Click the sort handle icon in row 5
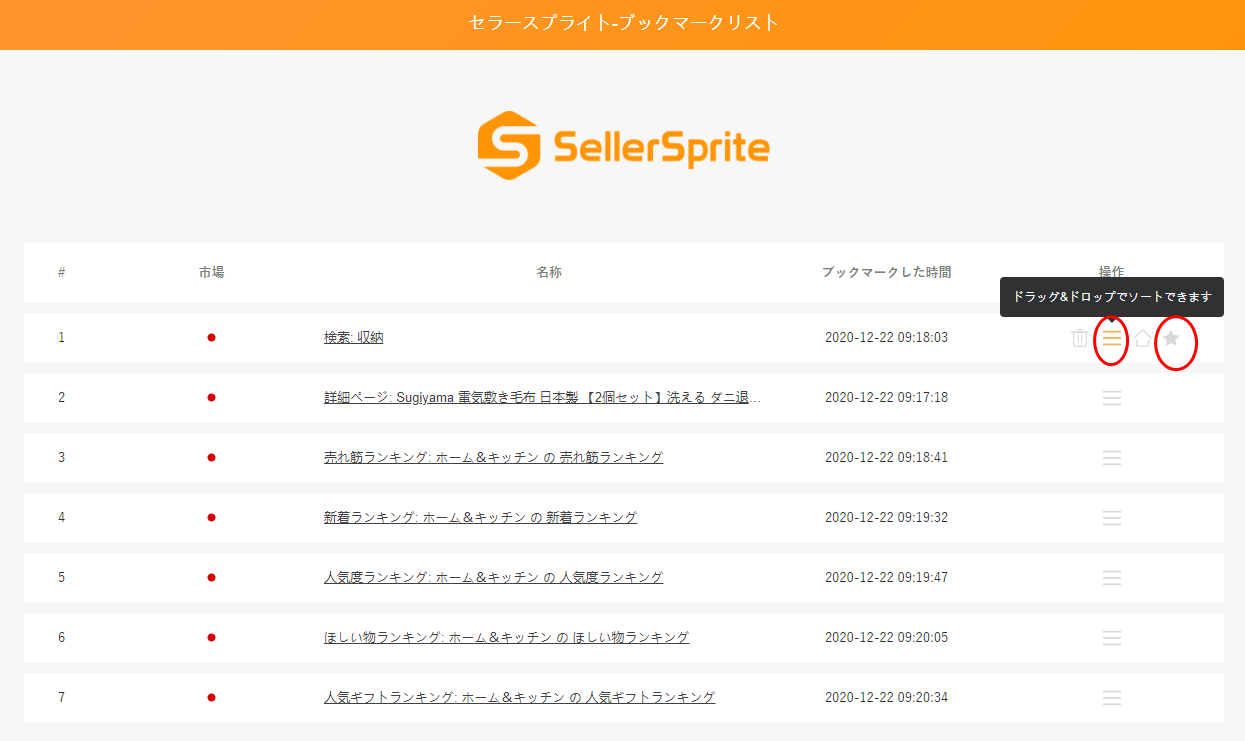The height and width of the screenshot is (741, 1245). pos(1112,578)
